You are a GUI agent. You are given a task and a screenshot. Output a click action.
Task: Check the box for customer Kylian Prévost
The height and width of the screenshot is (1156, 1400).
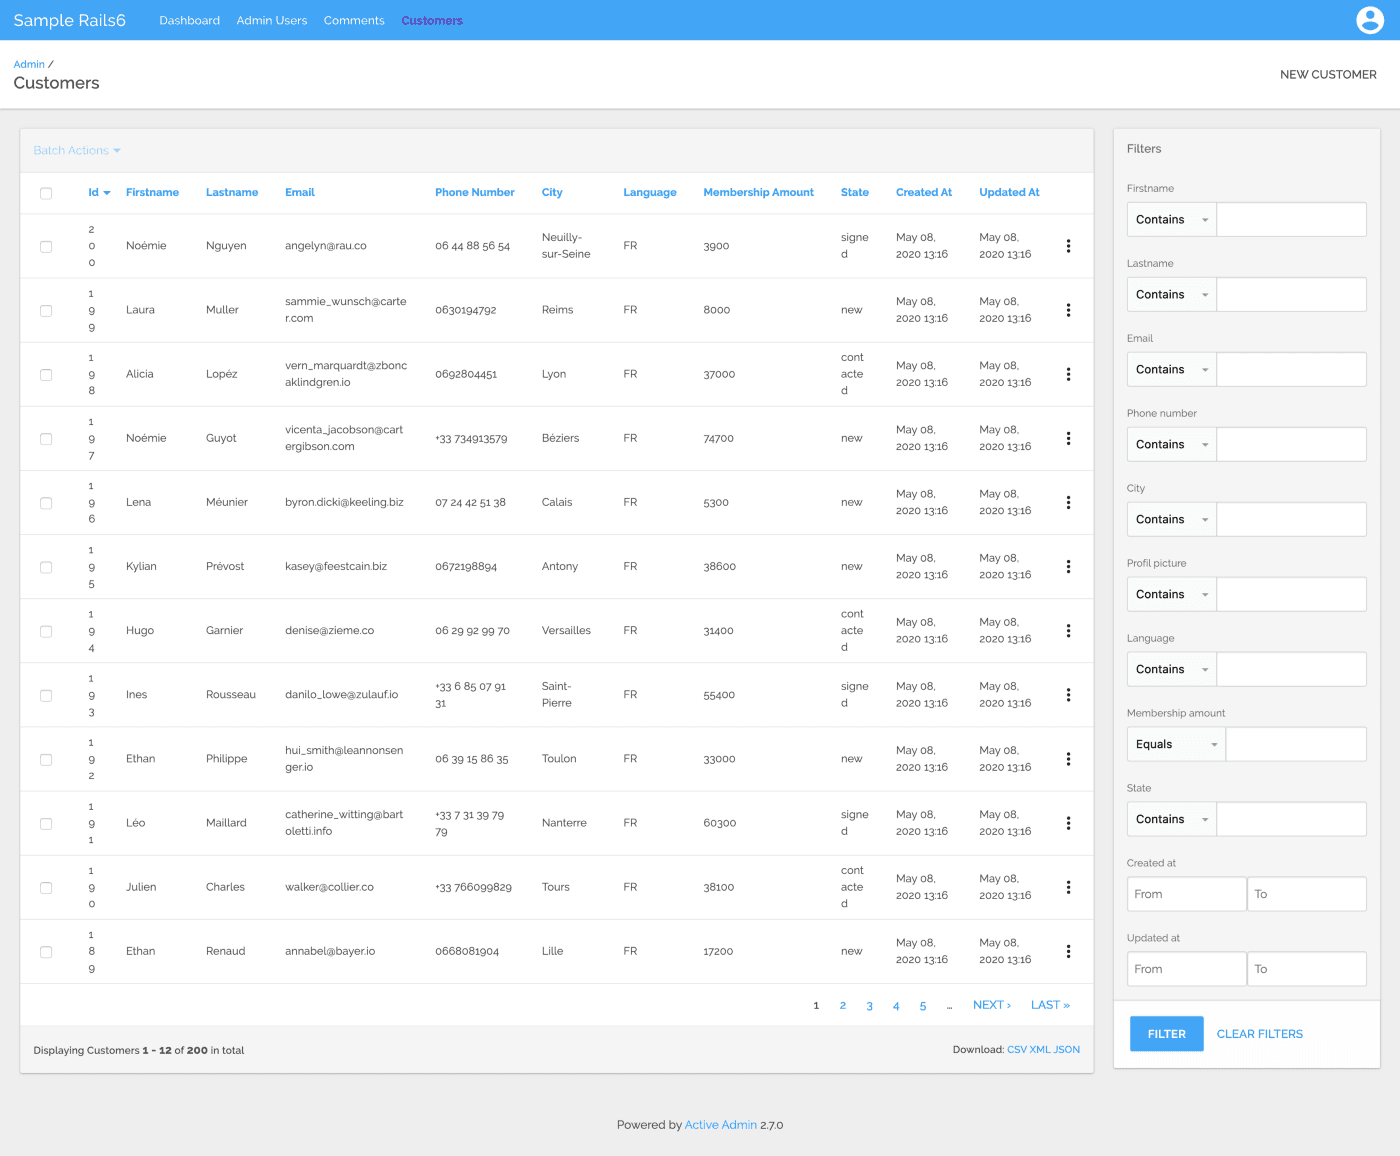[x=46, y=567]
